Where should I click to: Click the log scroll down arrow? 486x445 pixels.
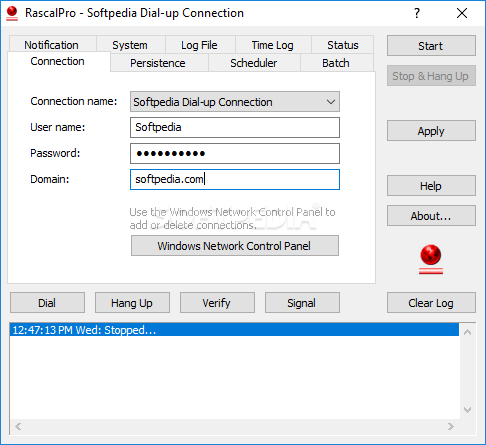tap(467, 410)
